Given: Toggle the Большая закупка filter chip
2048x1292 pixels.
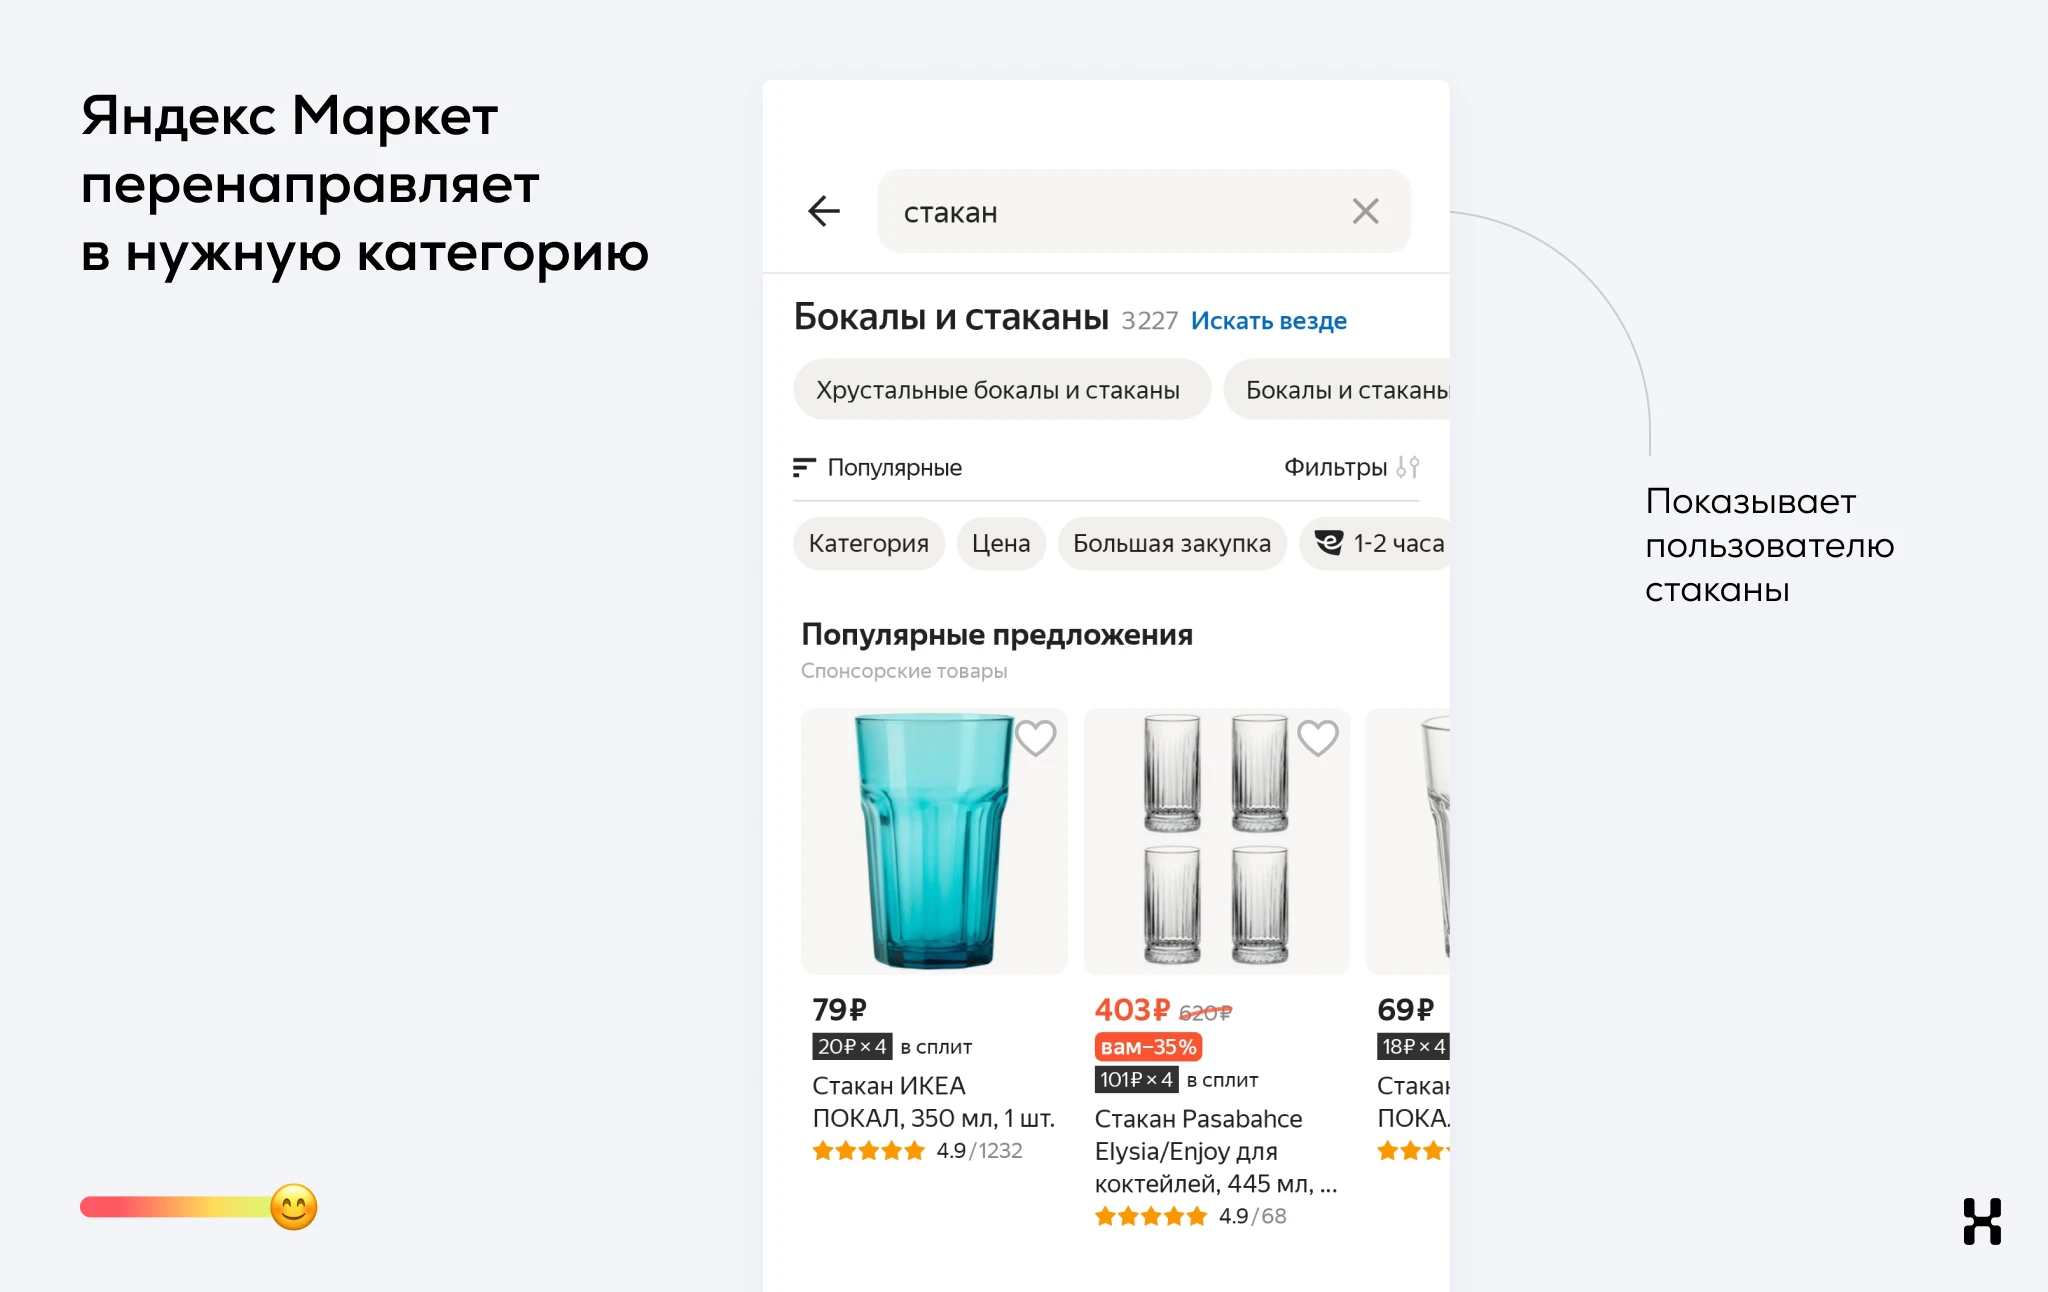Looking at the screenshot, I should coord(1172,543).
